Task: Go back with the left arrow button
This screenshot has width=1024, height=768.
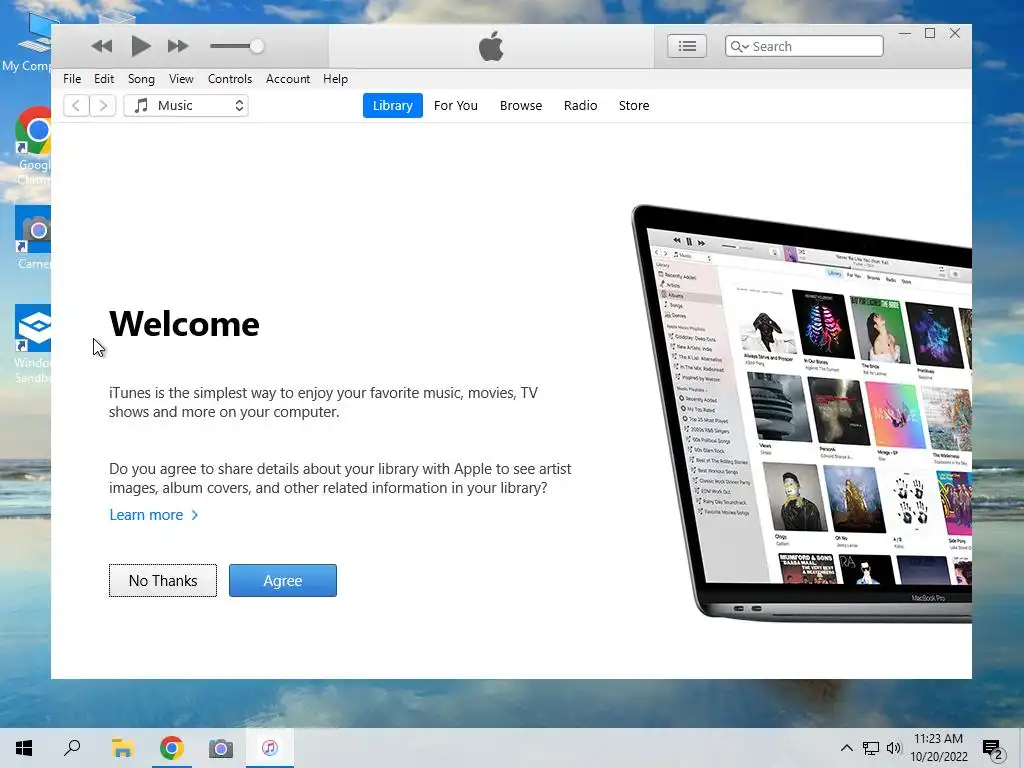Action: pyautogui.click(x=76, y=105)
